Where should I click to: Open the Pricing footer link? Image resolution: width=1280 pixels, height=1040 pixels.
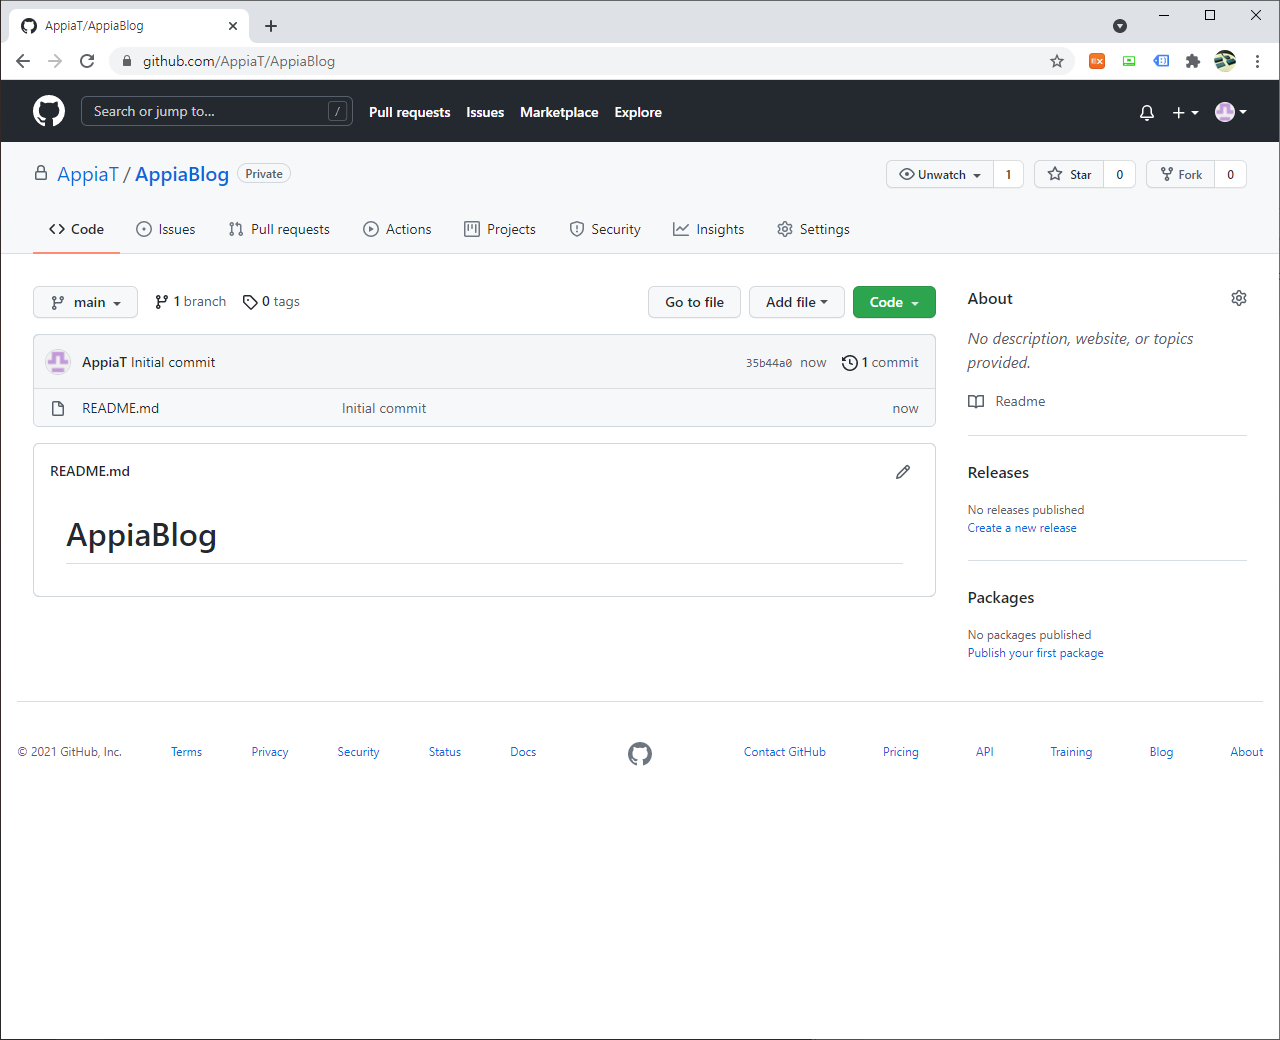click(901, 752)
